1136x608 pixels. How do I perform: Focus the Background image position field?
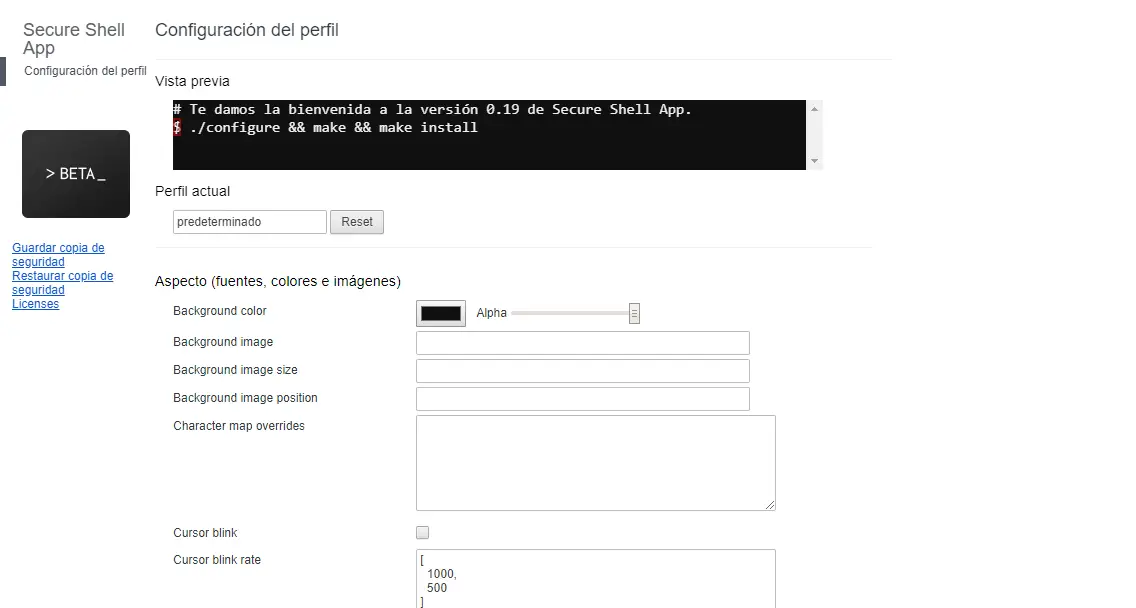(x=582, y=399)
